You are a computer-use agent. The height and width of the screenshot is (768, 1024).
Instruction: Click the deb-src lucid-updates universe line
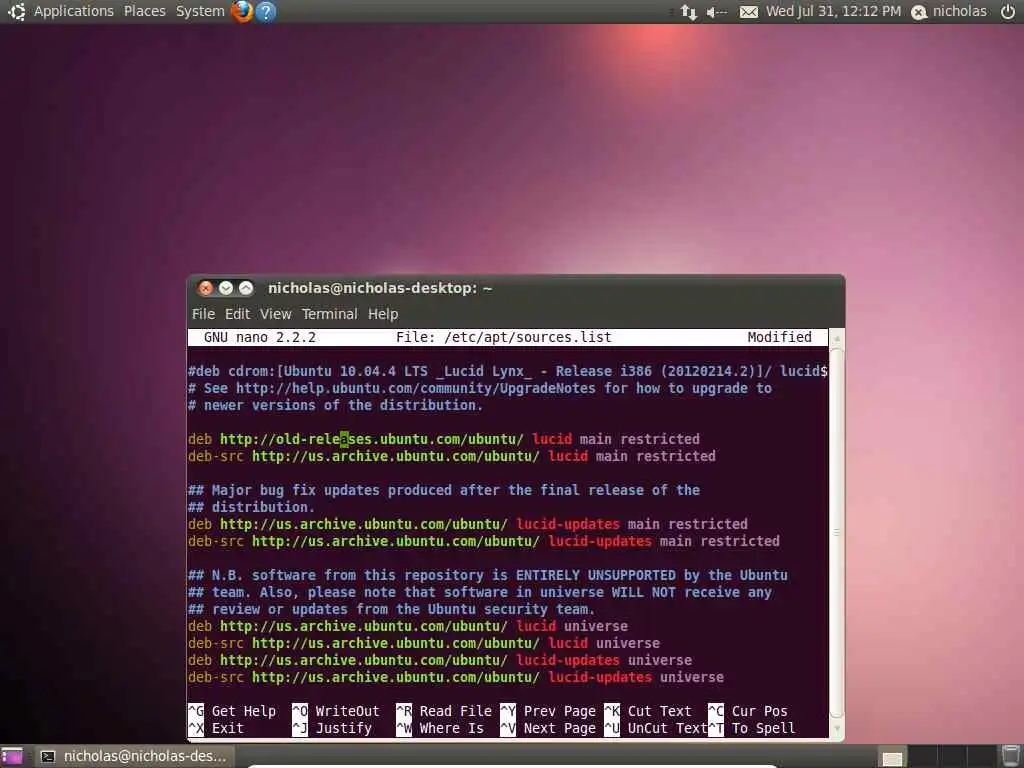coord(455,677)
